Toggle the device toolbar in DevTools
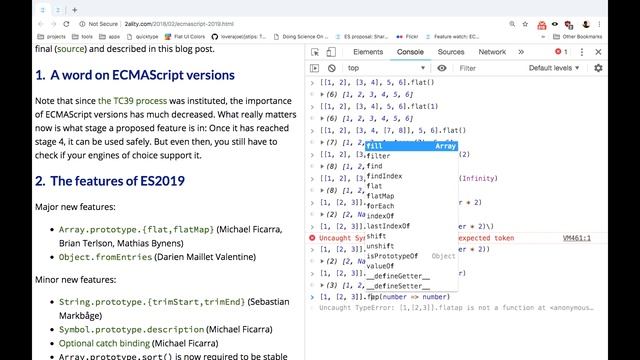Viewport: 640px width, 360px height. 331,52
